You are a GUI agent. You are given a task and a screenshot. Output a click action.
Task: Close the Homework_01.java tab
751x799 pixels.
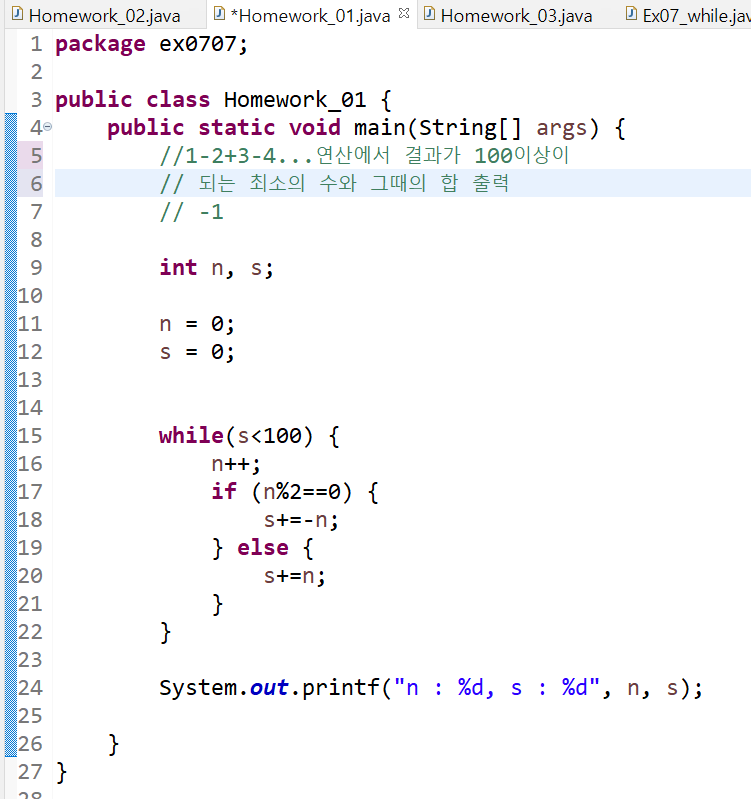(404, 13)
